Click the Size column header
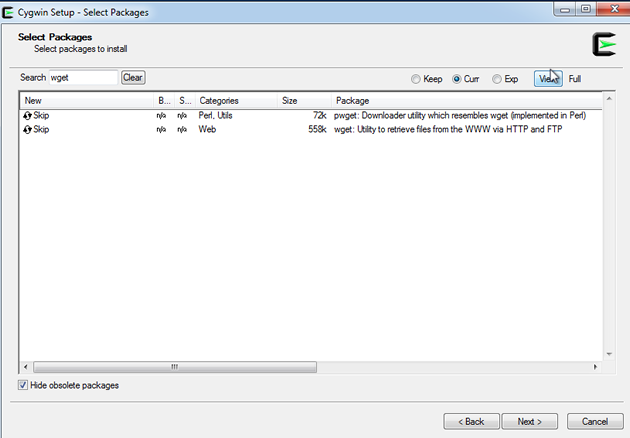 [304, 101]
